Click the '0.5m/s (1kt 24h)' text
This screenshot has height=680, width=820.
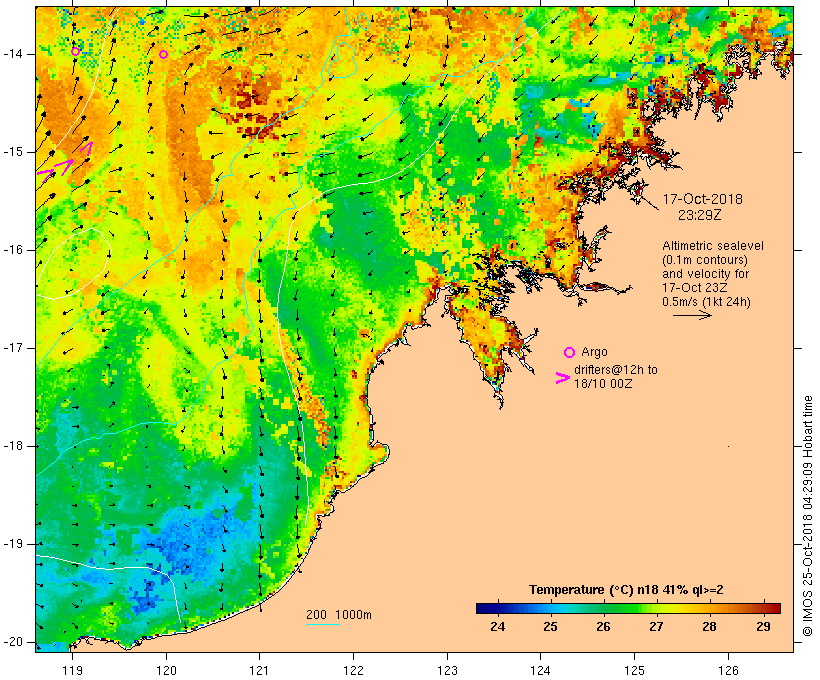pos(706,301)
